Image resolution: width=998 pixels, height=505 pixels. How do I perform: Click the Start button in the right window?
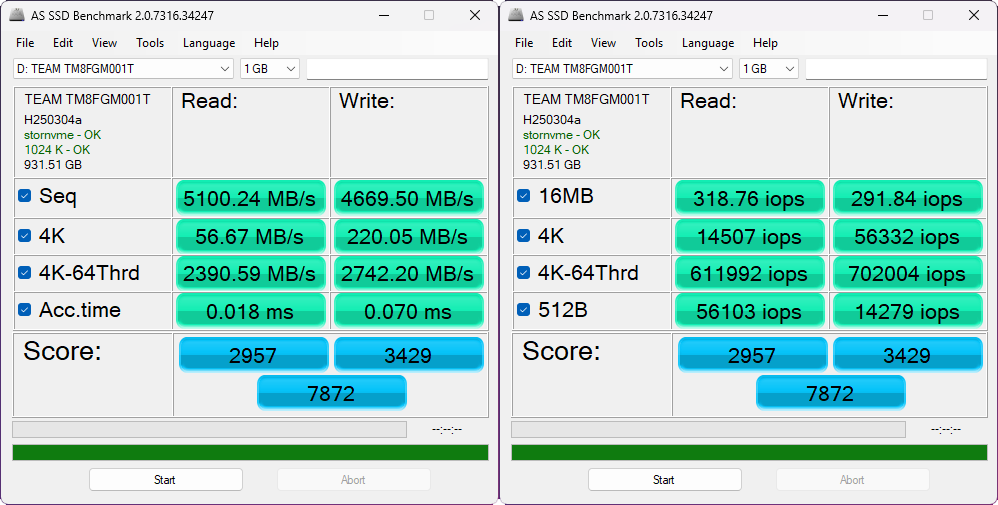pyautogui.click(x=664, y=480)
